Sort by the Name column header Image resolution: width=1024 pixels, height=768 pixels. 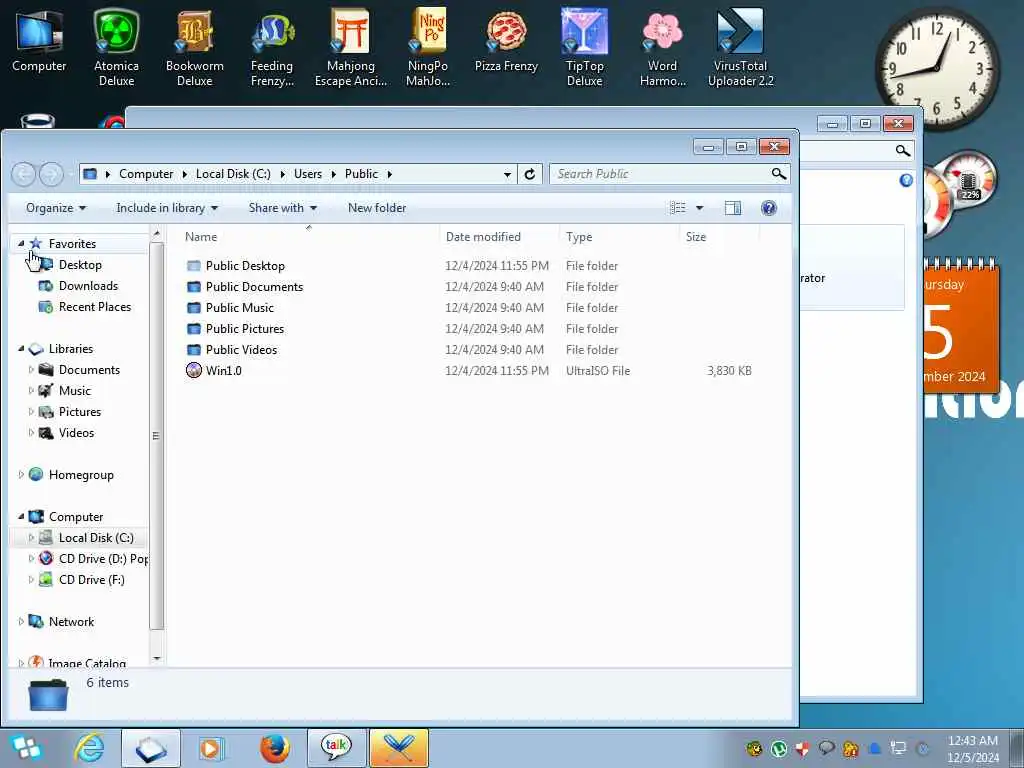coord(309,236)
